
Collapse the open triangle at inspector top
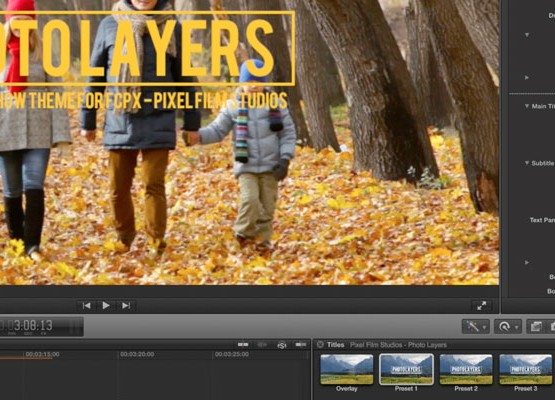[x=527, y=35]
